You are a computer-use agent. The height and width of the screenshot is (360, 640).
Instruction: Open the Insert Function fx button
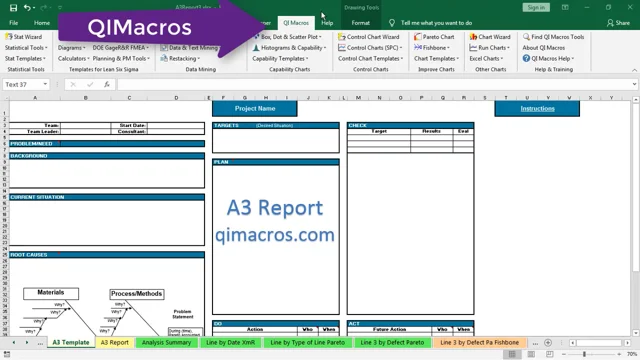[107, 84]
